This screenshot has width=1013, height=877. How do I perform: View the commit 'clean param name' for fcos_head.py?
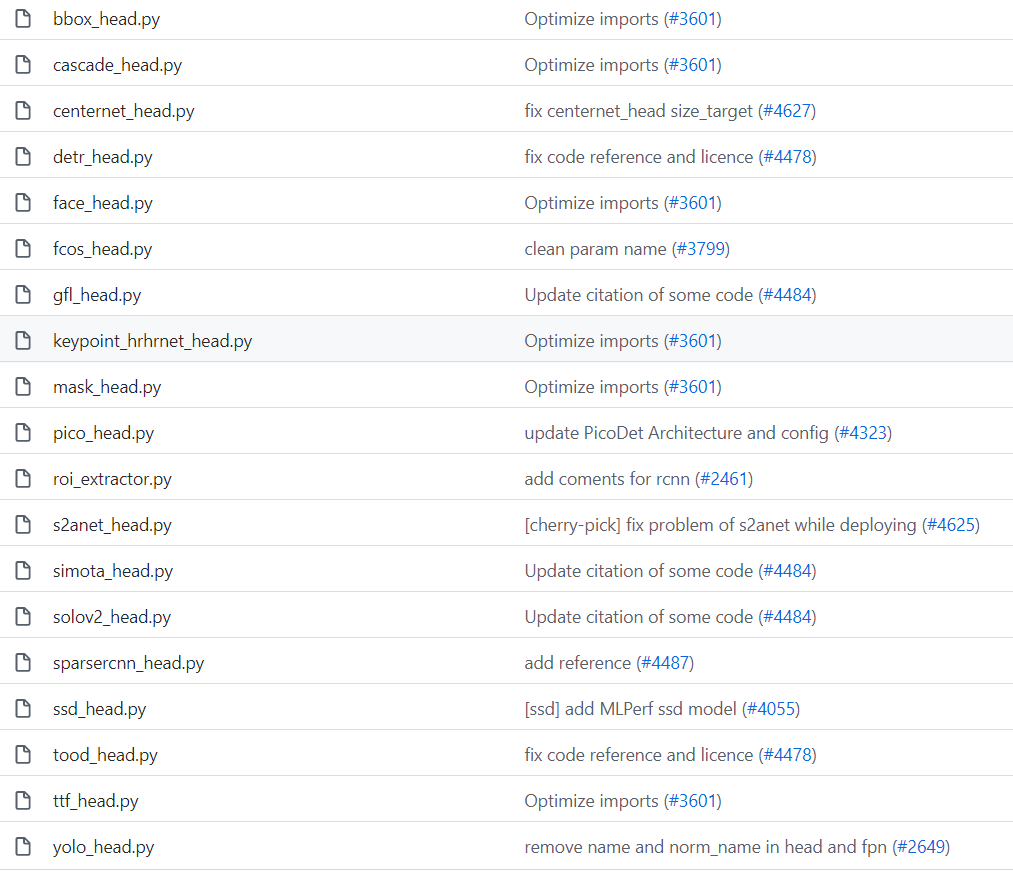[x=596, y=248]
